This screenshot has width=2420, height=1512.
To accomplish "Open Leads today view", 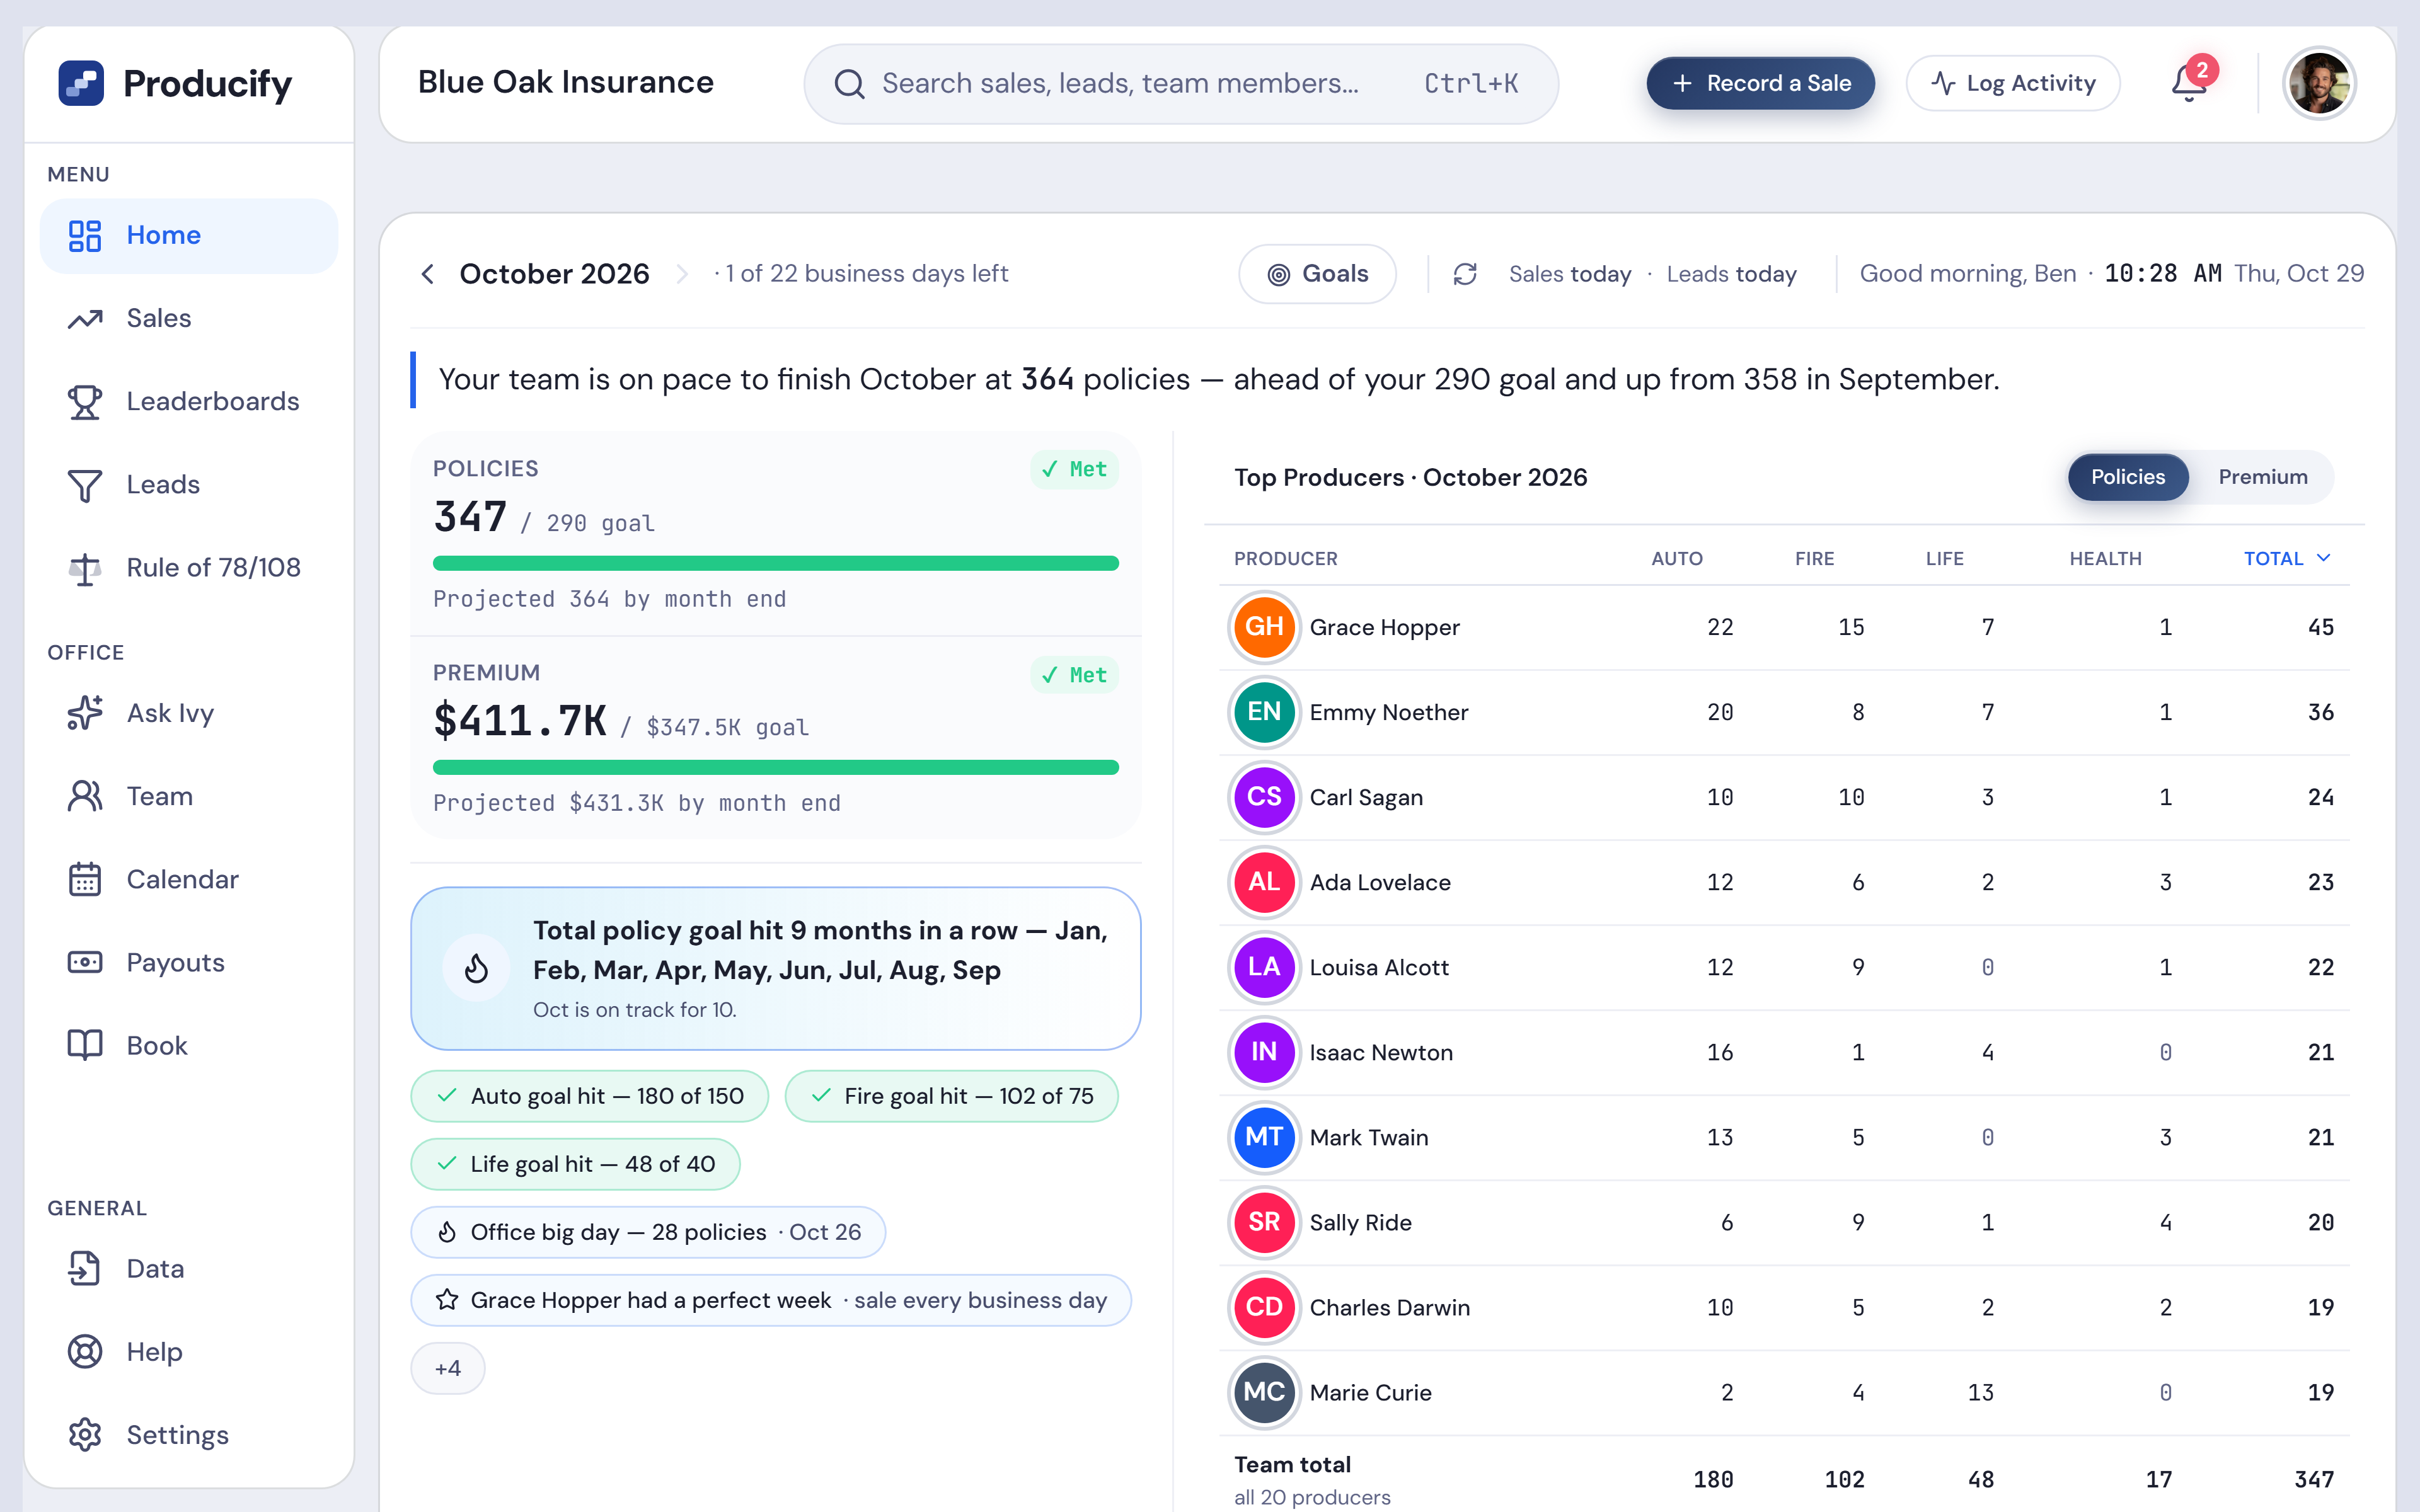I will click(1731, 274).
